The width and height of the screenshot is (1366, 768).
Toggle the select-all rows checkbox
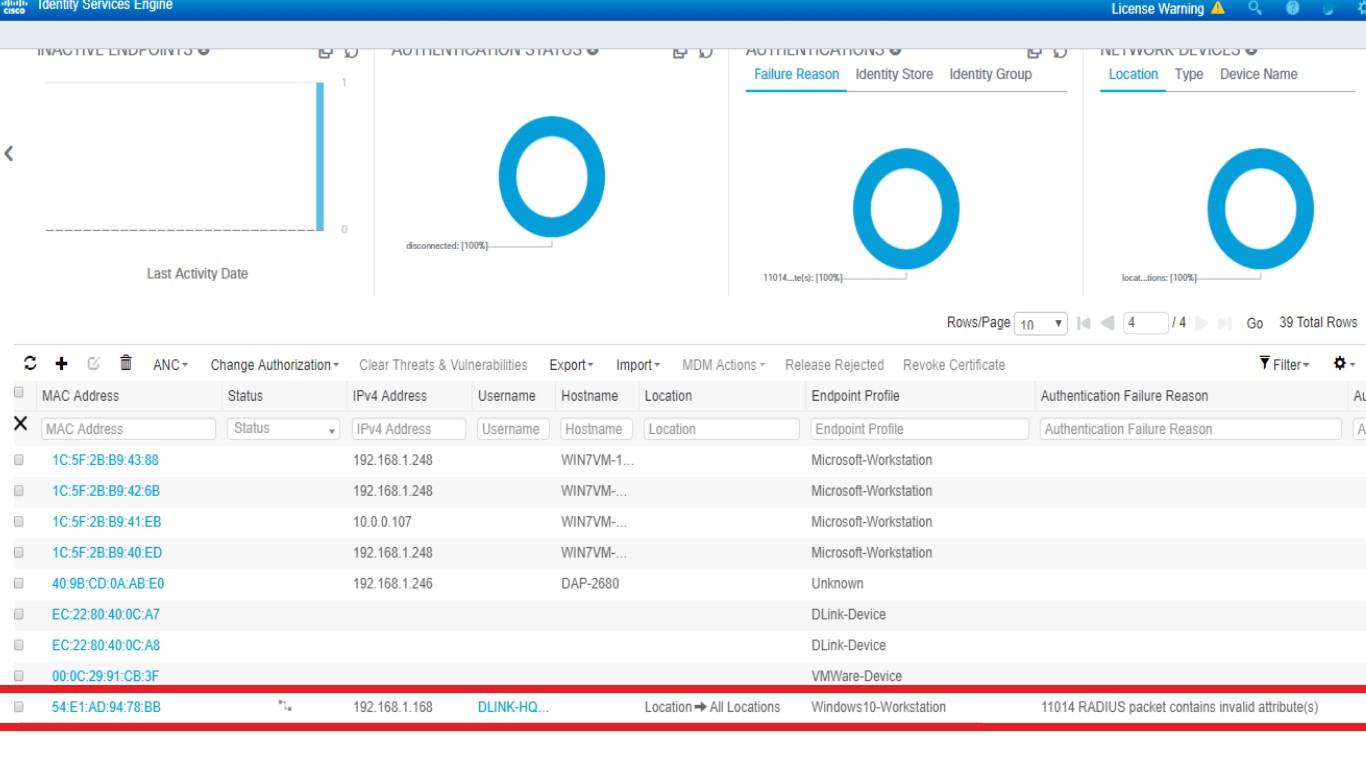pos(18,392)
